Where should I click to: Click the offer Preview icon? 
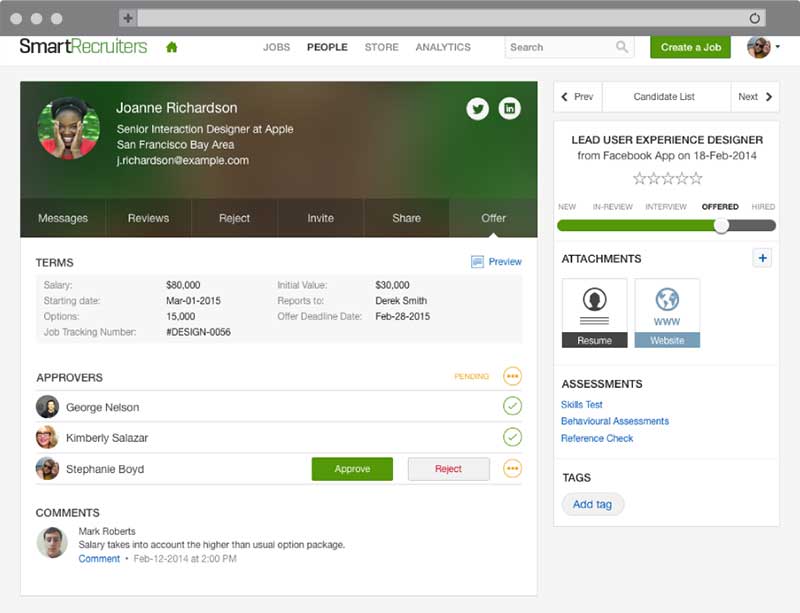coord(477,262)
